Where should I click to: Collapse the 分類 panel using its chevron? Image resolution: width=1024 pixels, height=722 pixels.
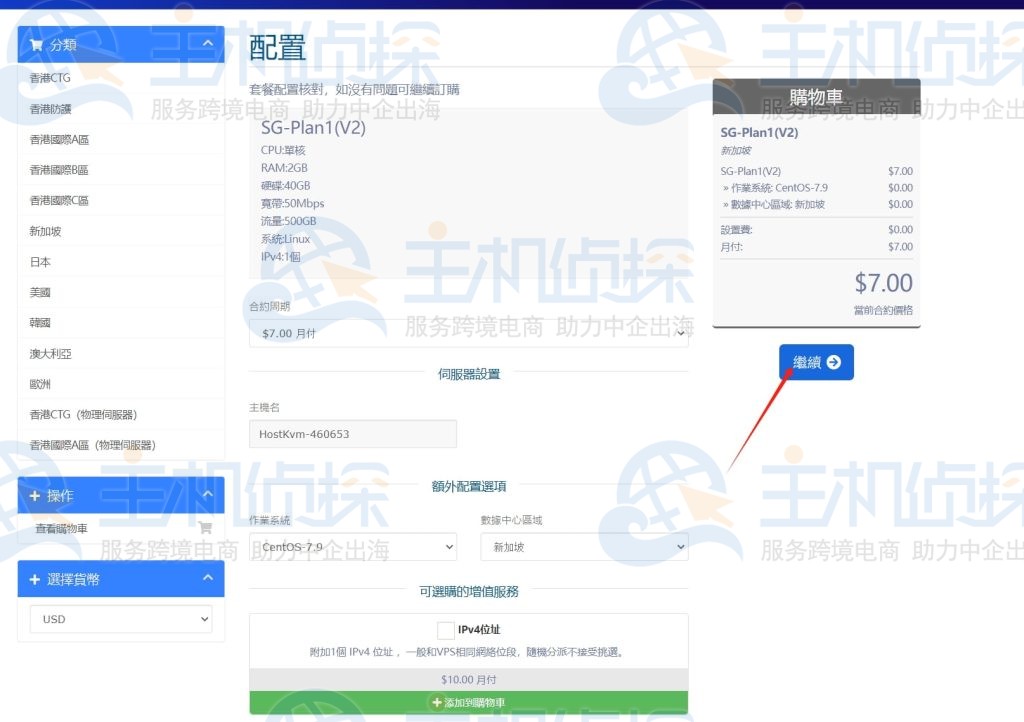click(208, 44)
